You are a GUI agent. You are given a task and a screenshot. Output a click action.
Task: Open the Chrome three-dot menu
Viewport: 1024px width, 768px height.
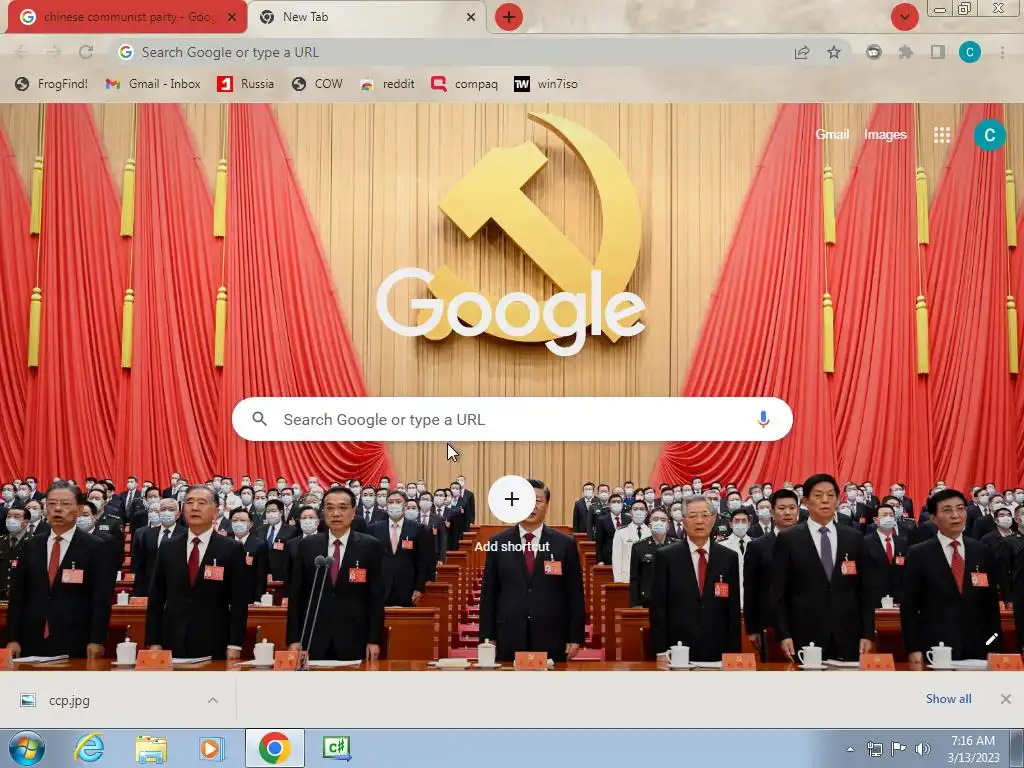pos(1002,52)
